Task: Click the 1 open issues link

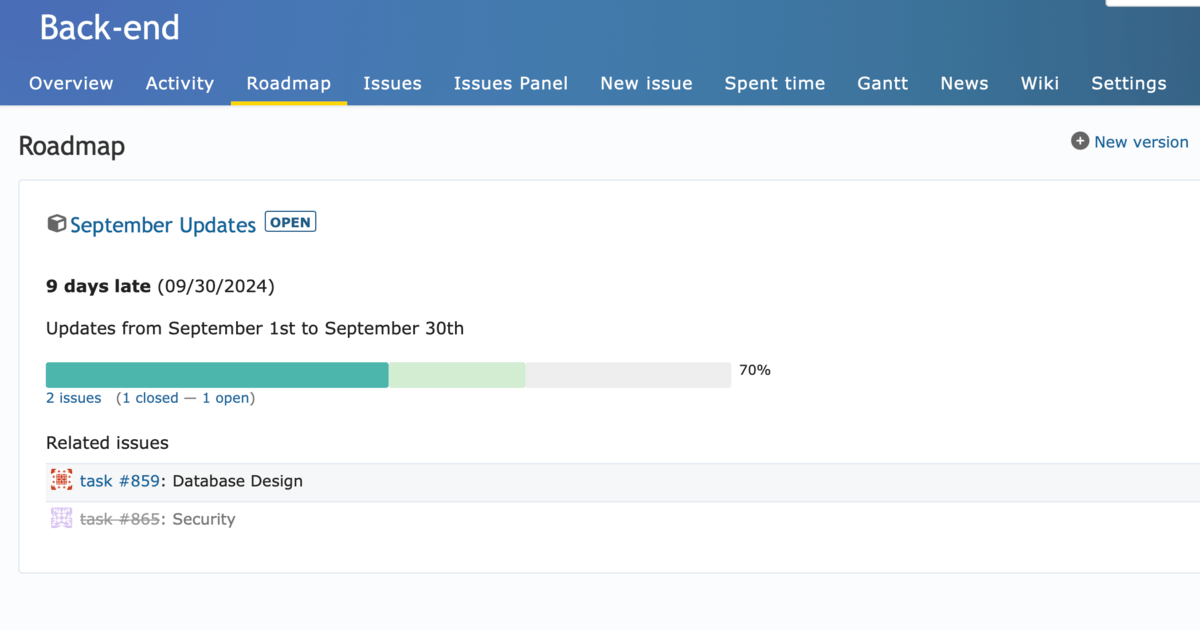Action: (x=227, y=398)
